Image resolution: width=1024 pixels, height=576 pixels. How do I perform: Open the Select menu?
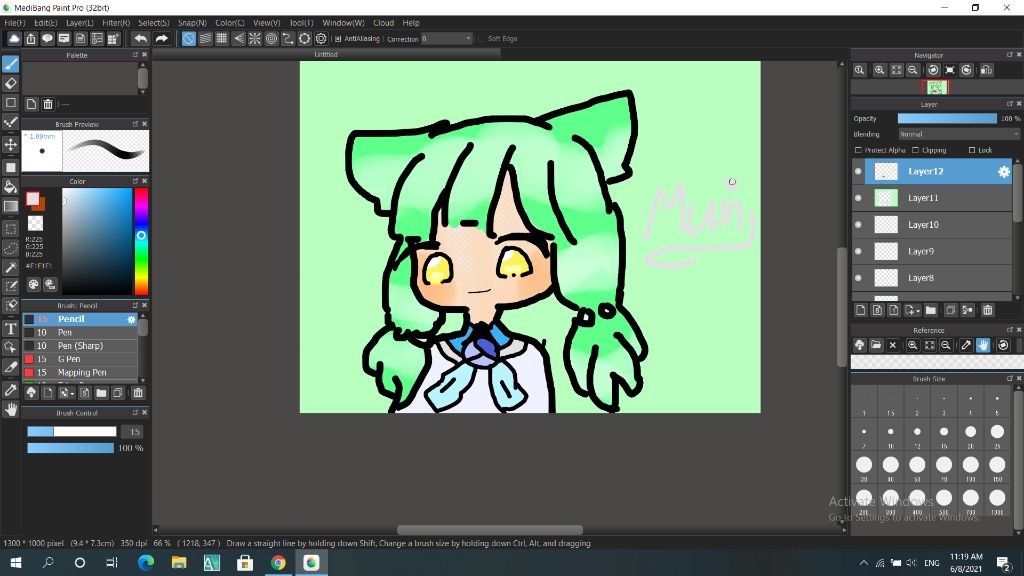coord(153,23)
